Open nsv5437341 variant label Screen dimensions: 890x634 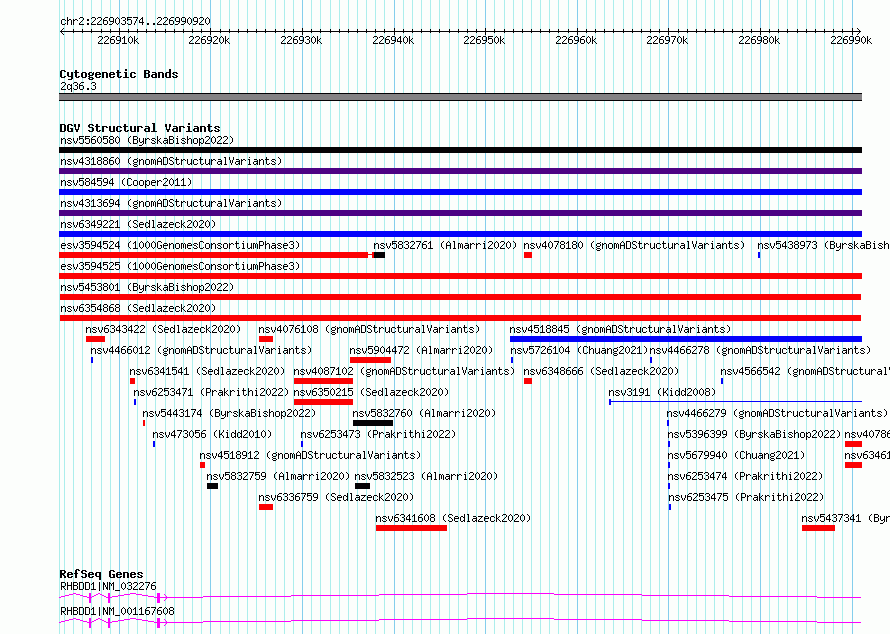click(845, 518)
